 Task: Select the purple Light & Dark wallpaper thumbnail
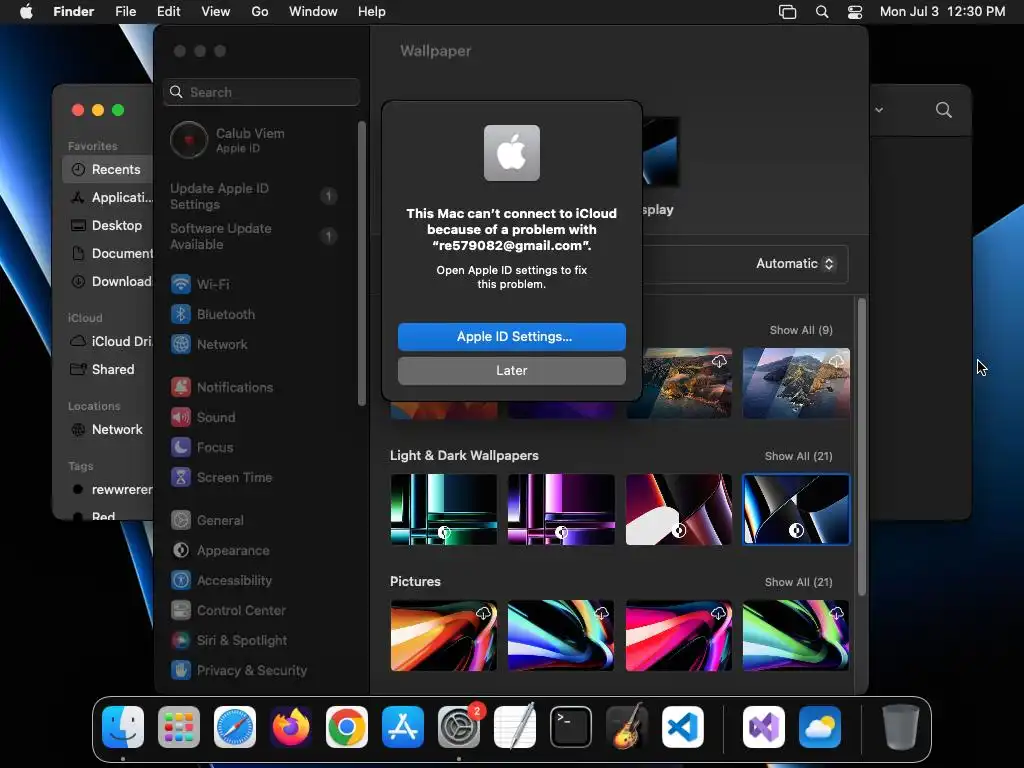pyautogui.click(x=561, y=509)
